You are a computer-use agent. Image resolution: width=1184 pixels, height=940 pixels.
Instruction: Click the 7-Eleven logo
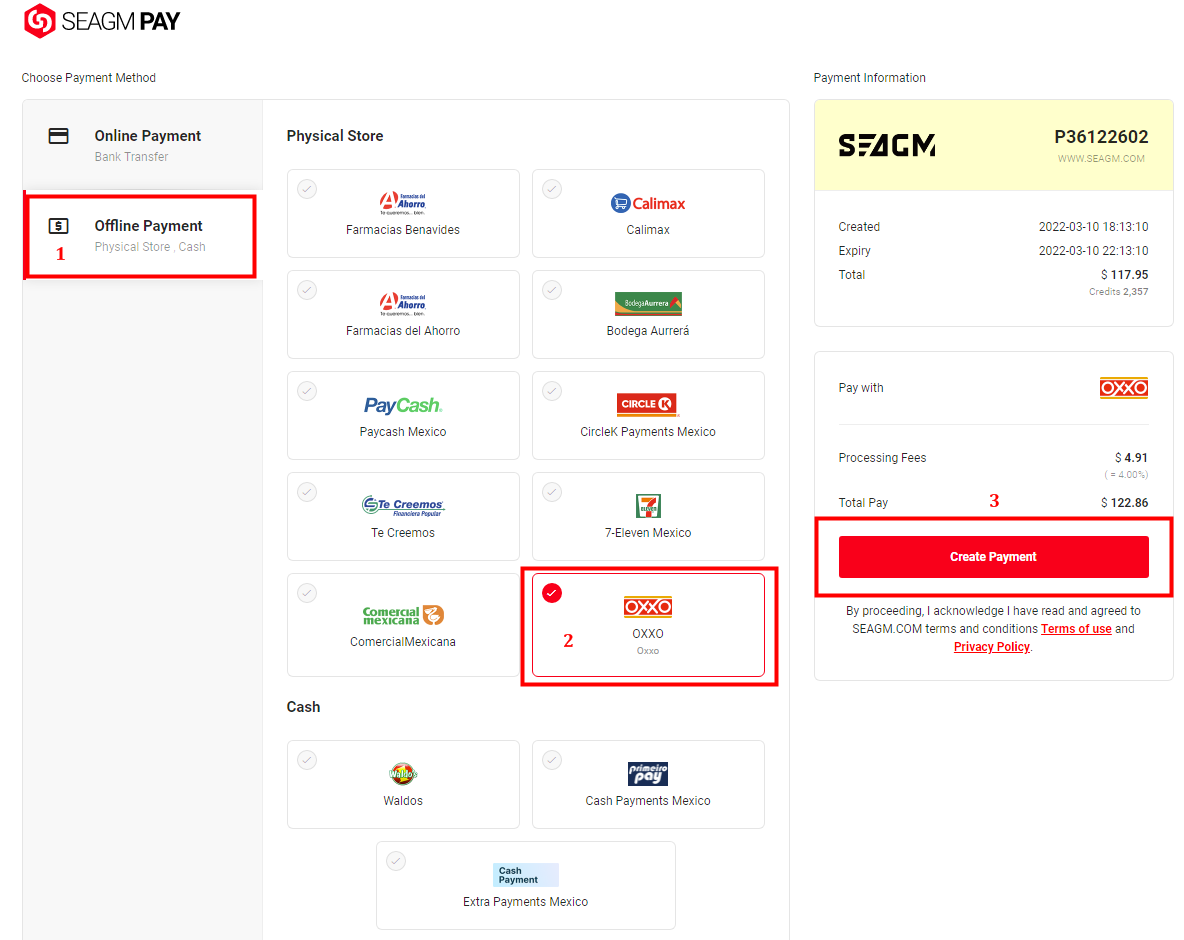tap(648, 506)
